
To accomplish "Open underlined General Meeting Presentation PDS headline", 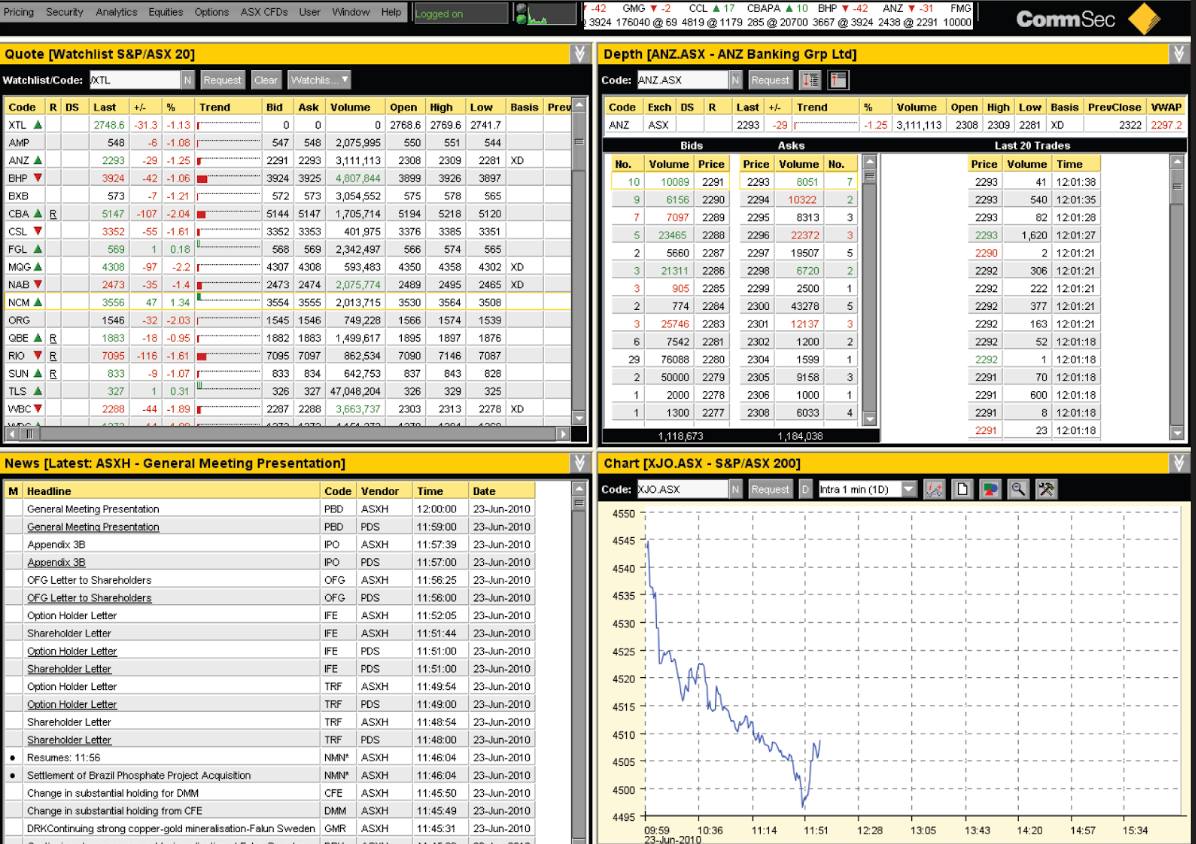I will (93, 527).
